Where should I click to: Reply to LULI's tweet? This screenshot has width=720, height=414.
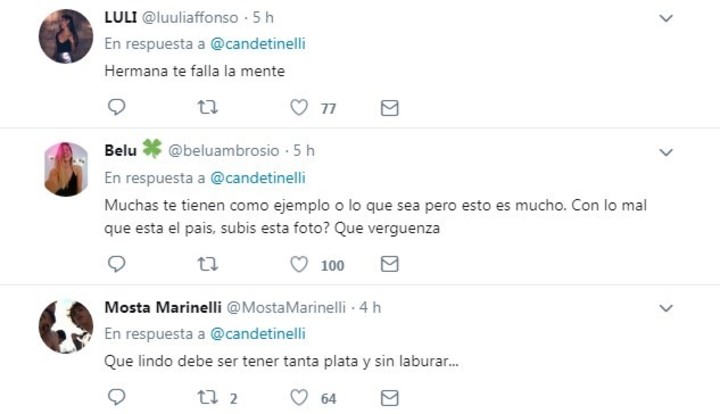pyautogui.click(x=117, y=107)
